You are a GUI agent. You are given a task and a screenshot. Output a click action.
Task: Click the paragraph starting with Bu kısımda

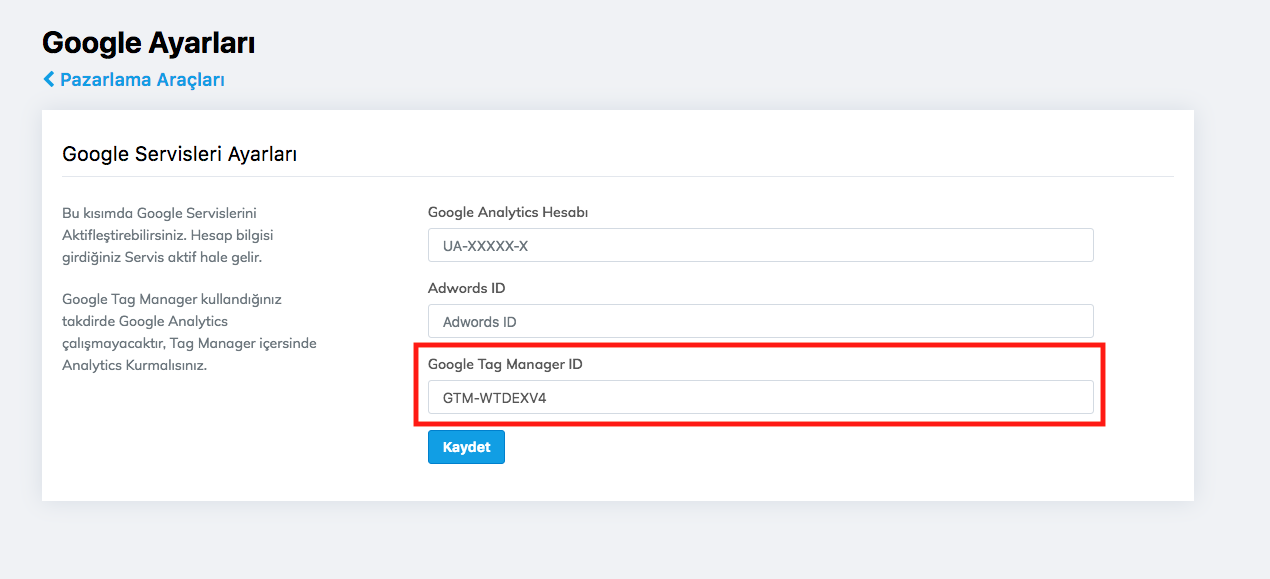(168, 235)
